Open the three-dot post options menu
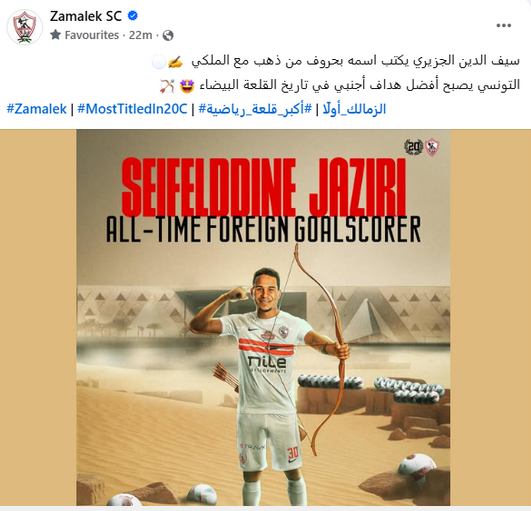 (504, 25)
